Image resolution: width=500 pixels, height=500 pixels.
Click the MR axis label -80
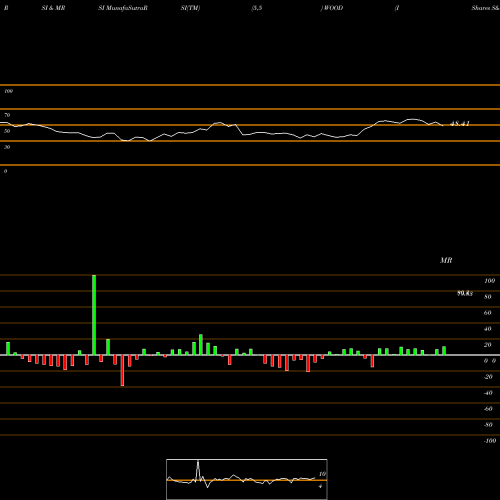tap(488, 425)
